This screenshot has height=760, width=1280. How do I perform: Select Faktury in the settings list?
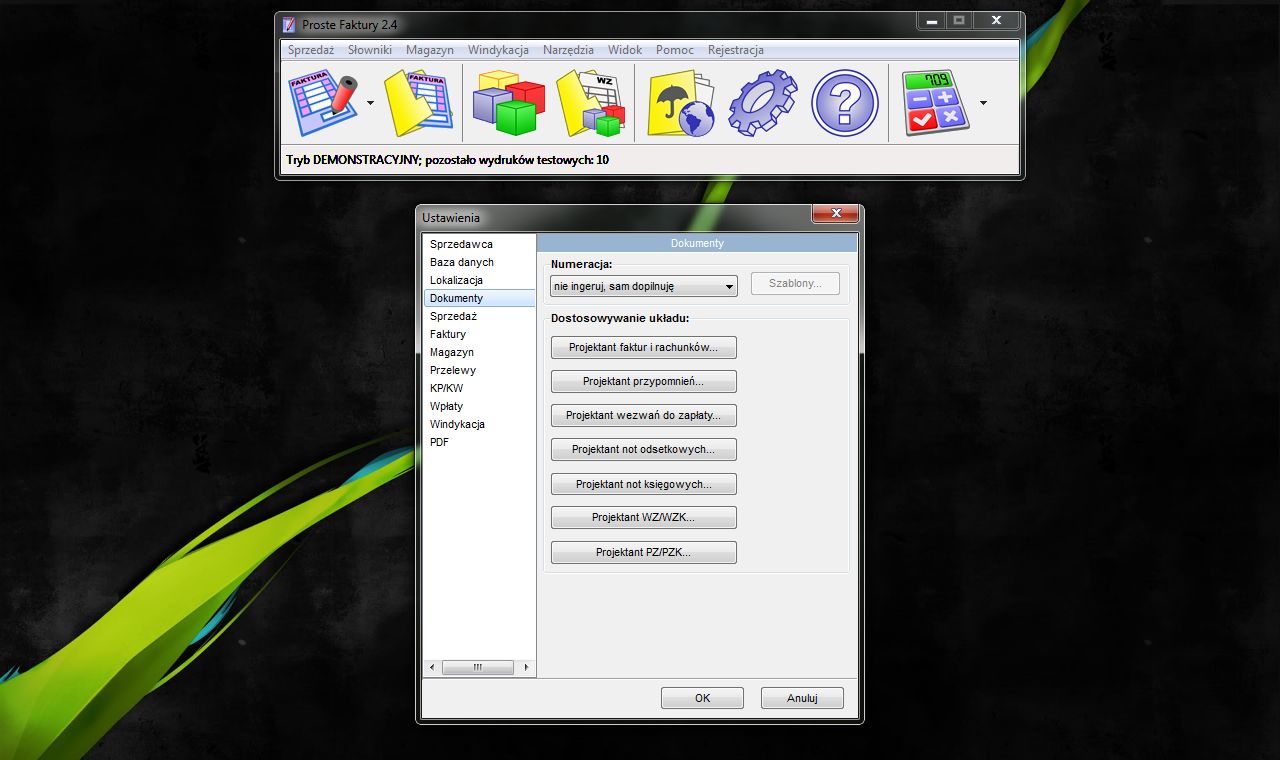point(479,334)
